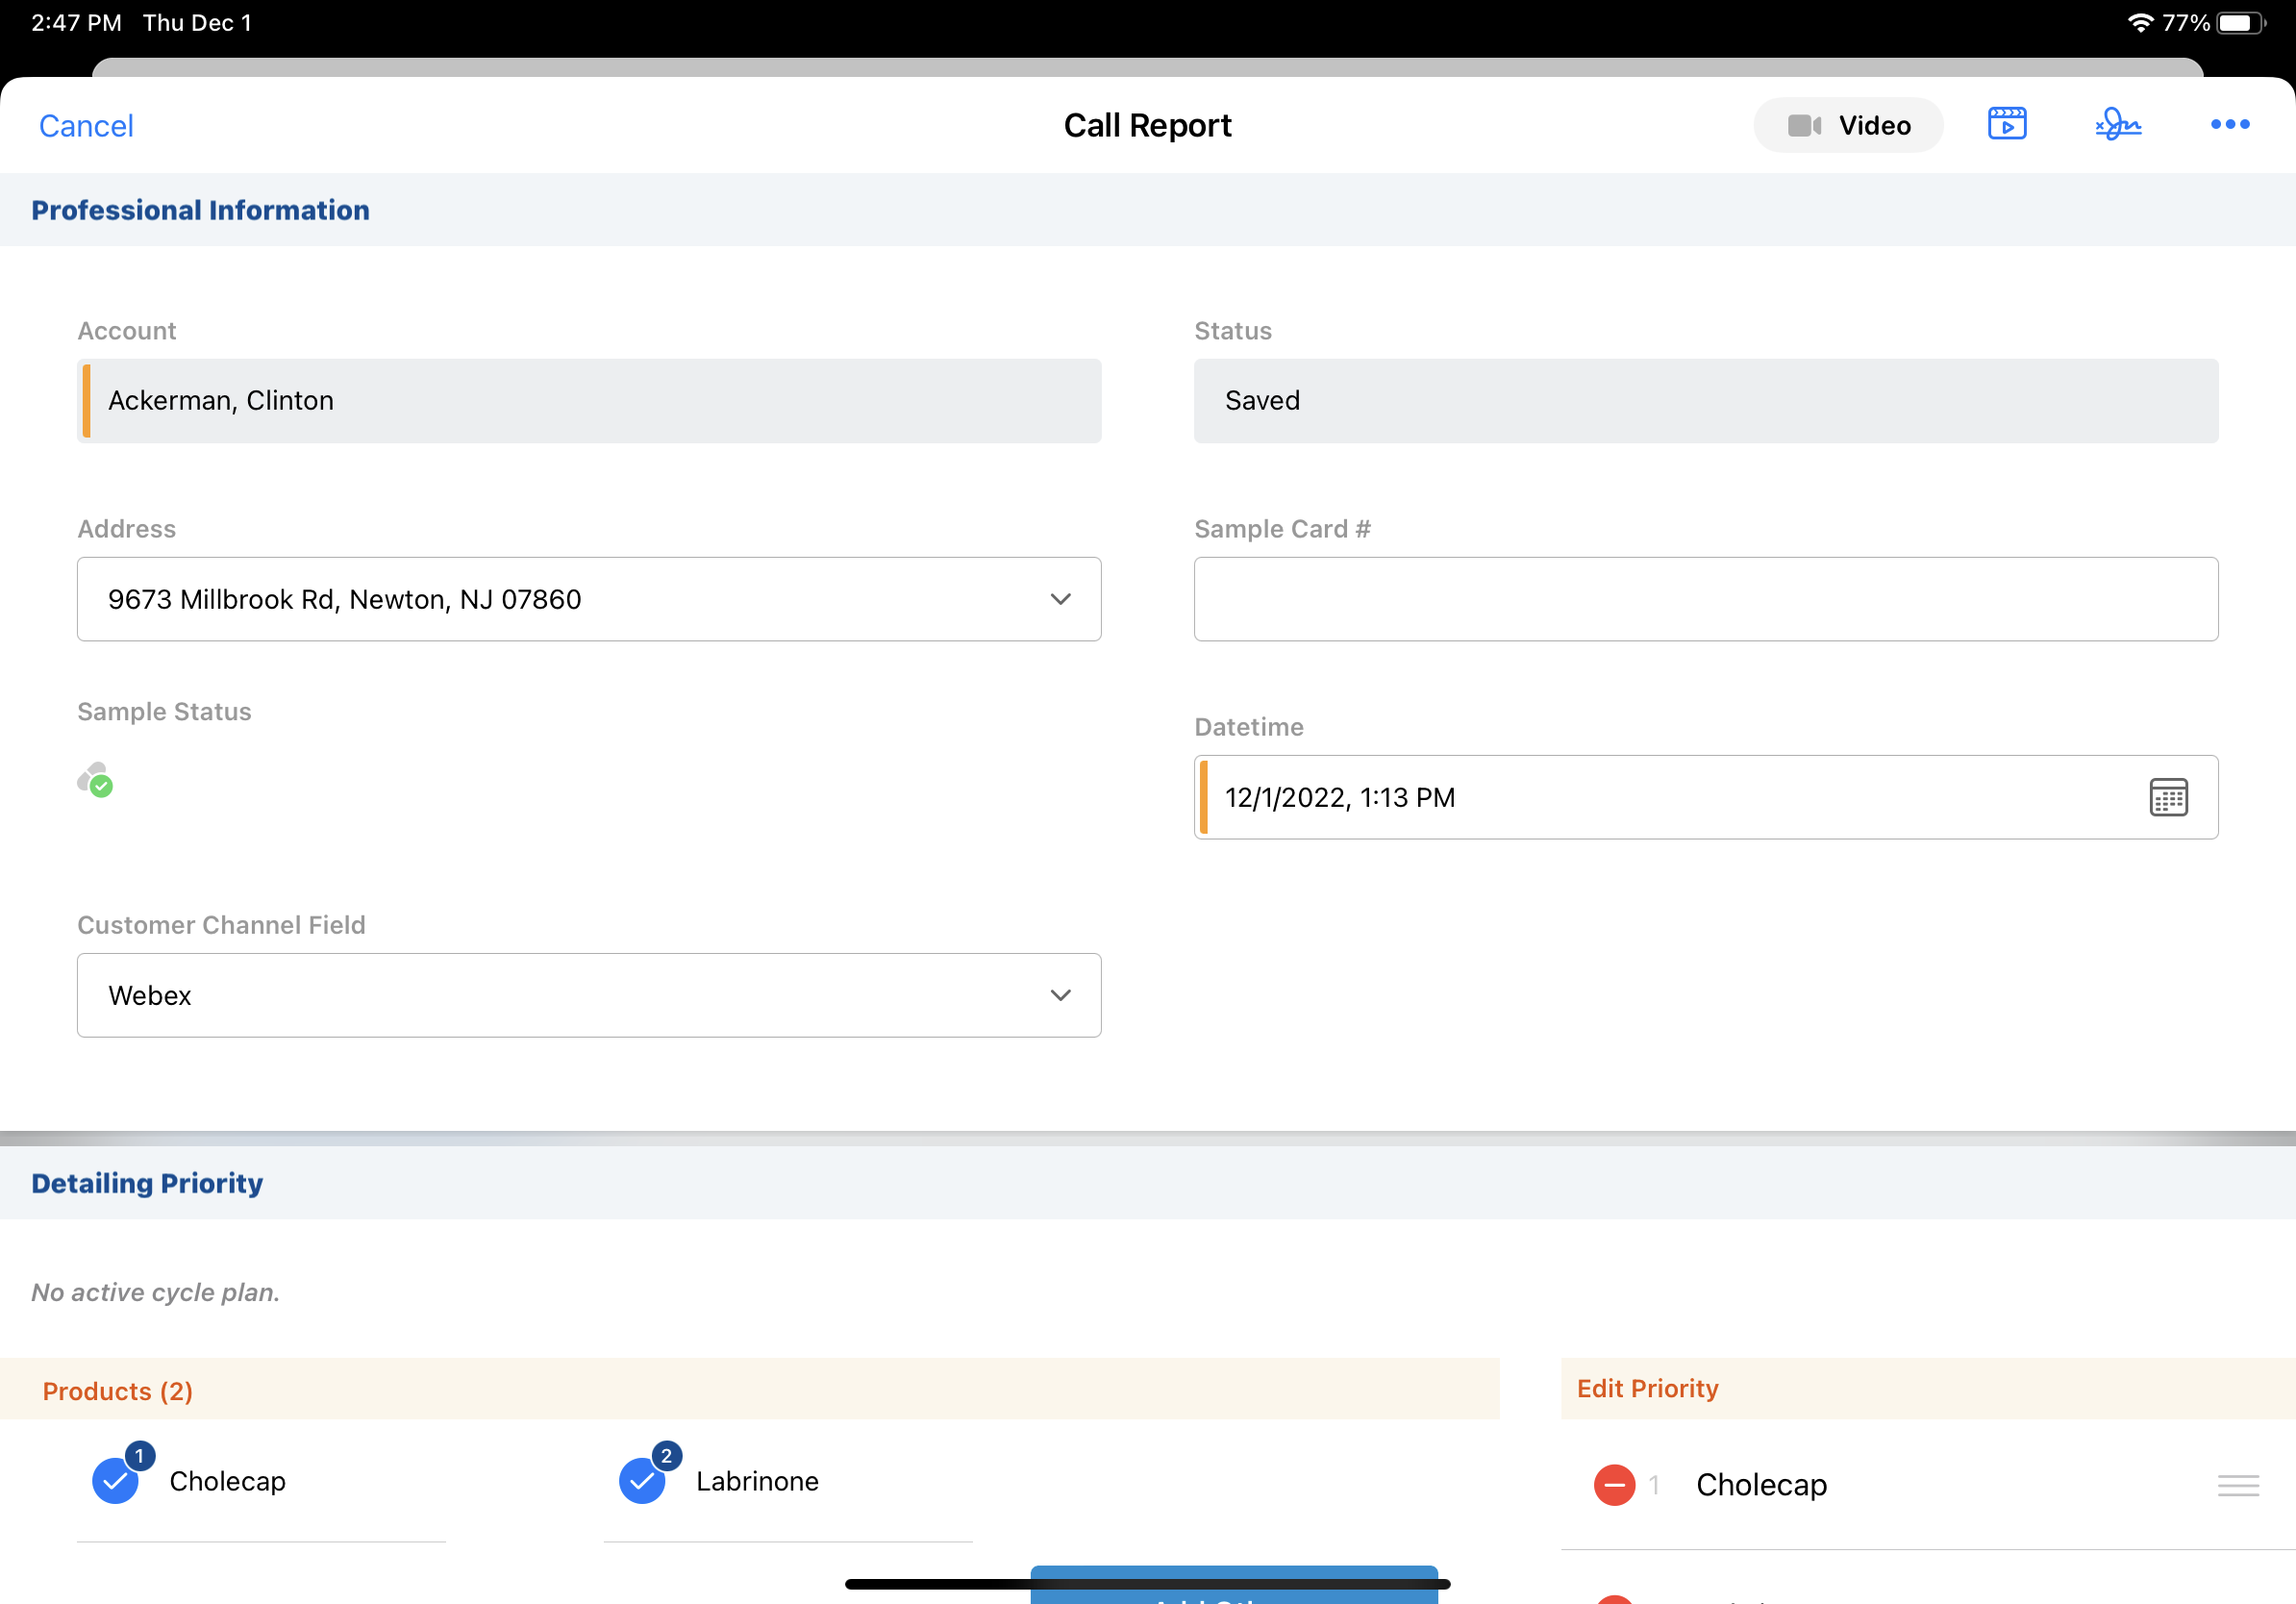Remove Cholecap using red minus icon

1613,1485
